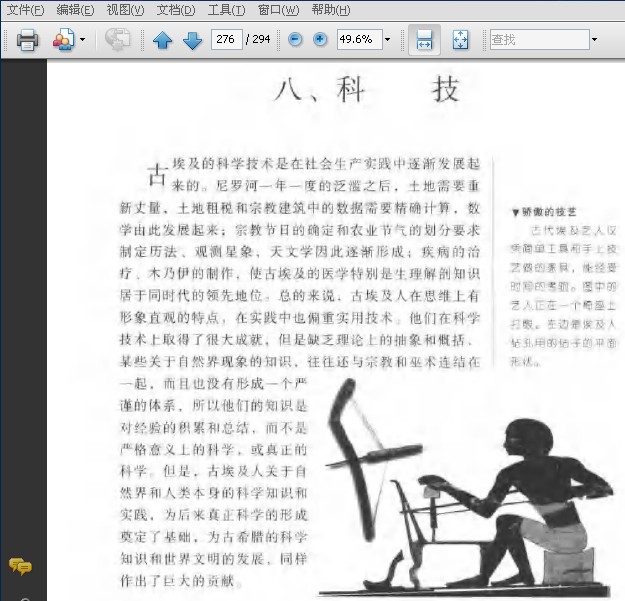Expand the collaborate icon dropdown arrow

click(83, 39)
